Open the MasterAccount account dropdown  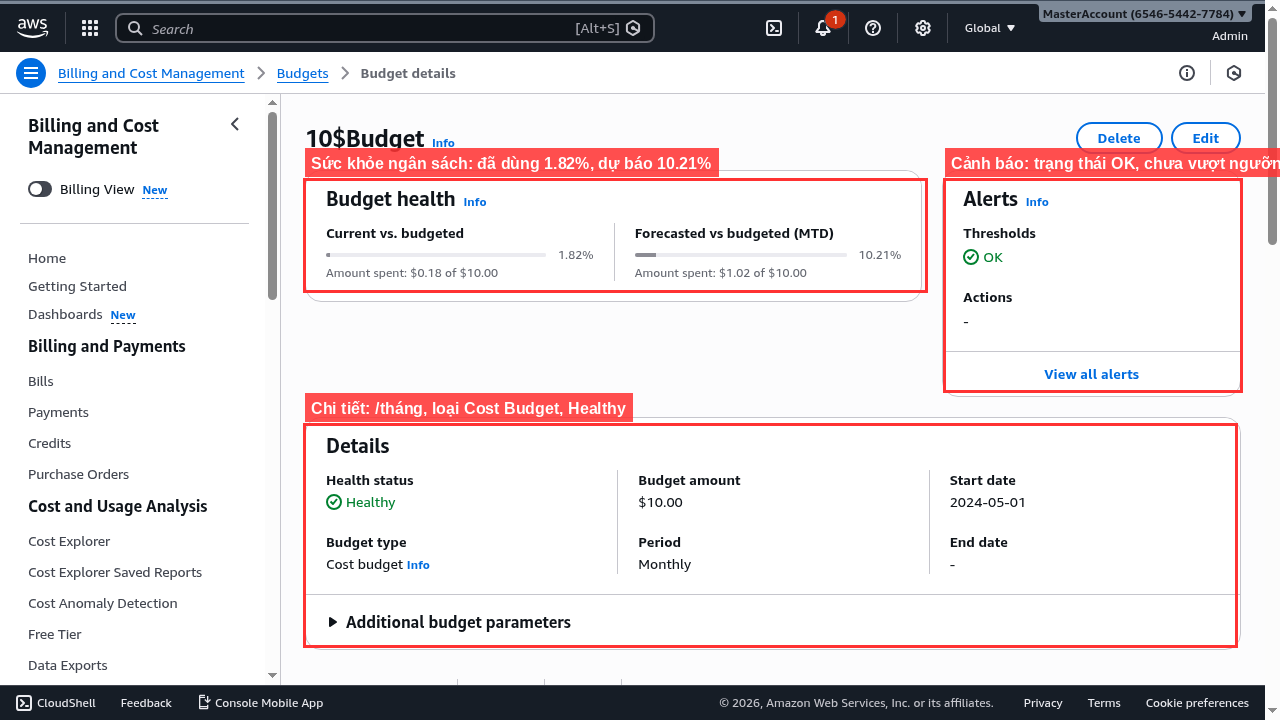click(x=1144, y=14)
